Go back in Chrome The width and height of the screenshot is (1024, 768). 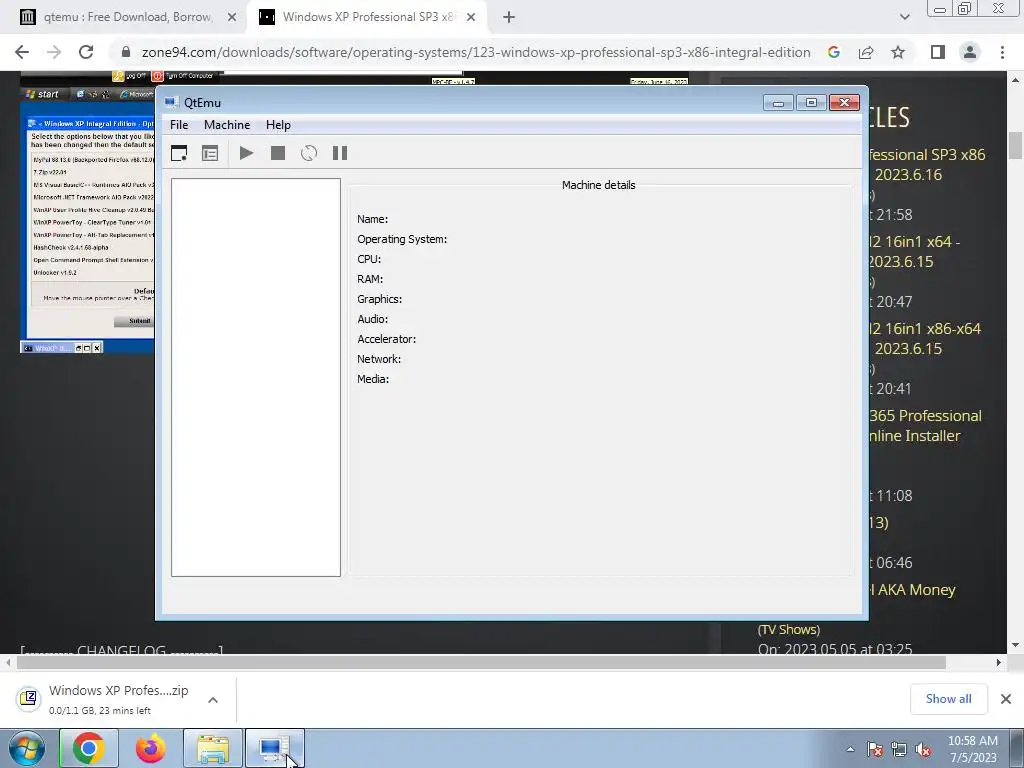[22, 52]
